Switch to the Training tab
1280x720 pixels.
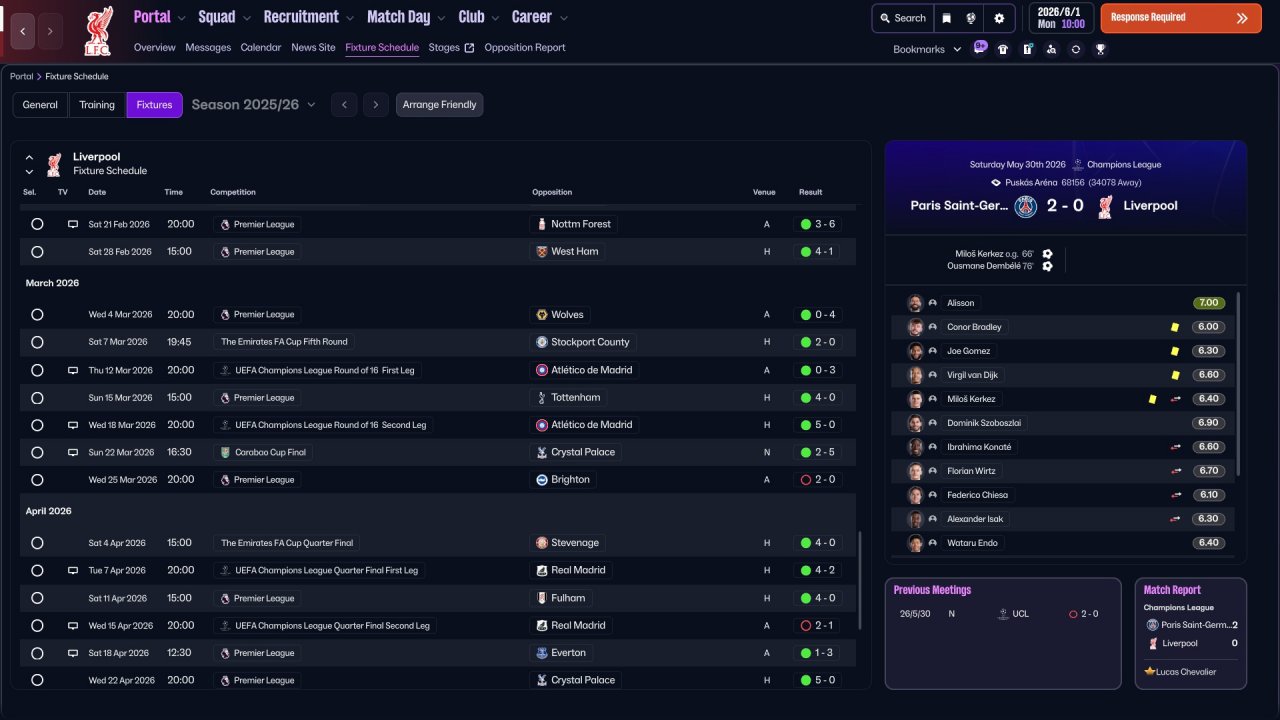click(97, 105)
